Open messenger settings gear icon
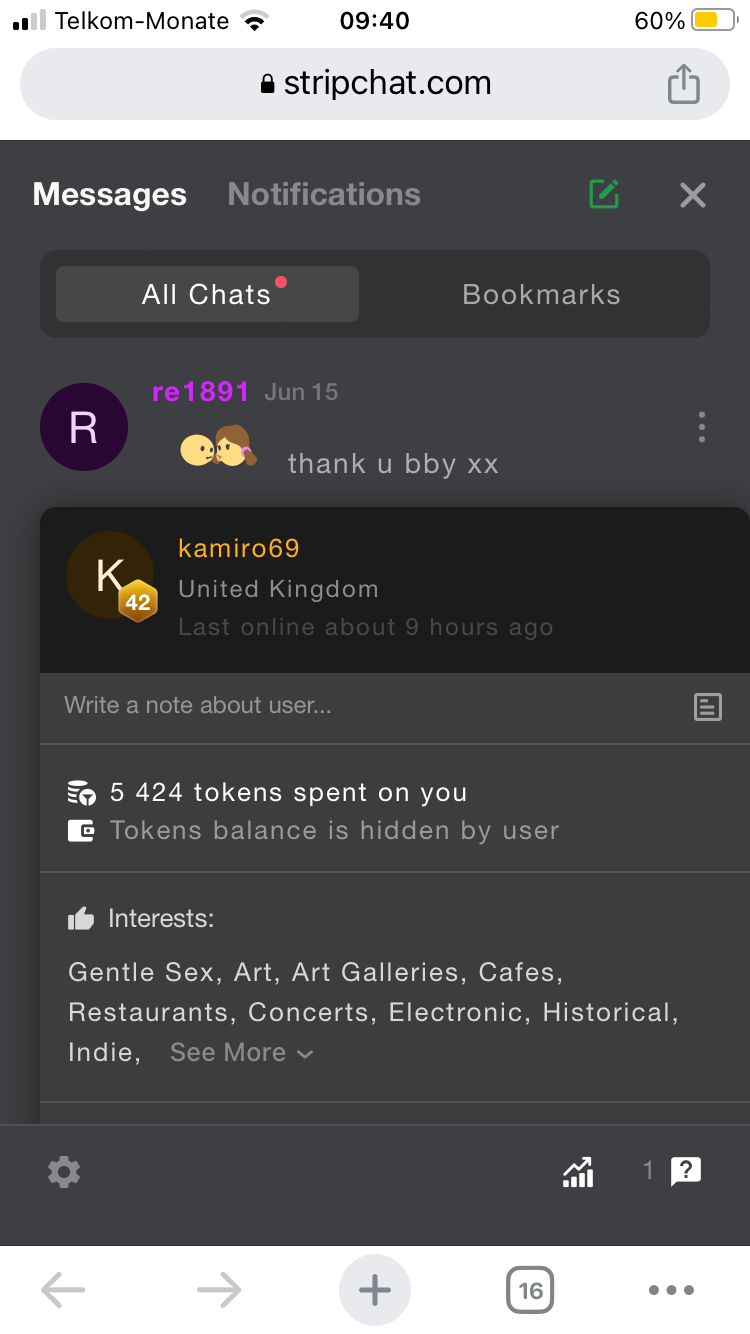750x1334 pixels. tap(64, 1171)
